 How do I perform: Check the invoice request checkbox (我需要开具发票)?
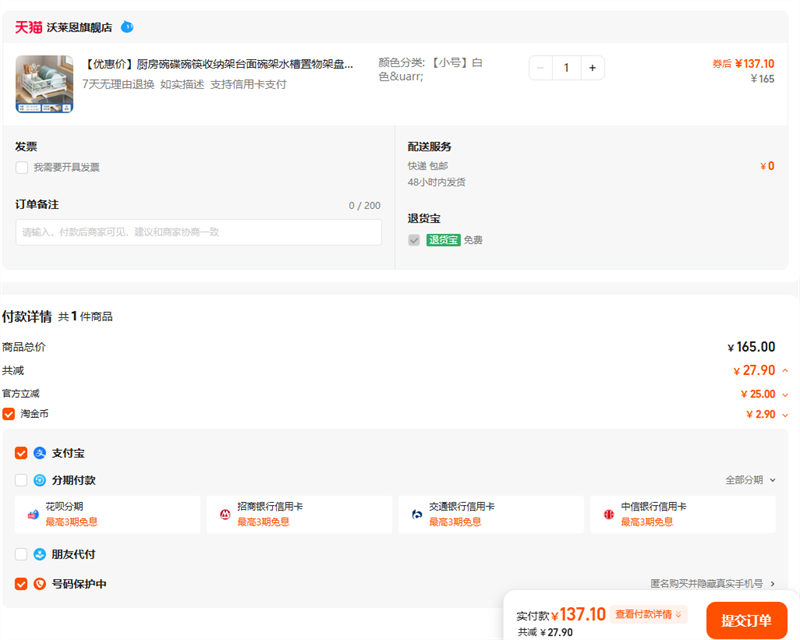tap(22, 167)
